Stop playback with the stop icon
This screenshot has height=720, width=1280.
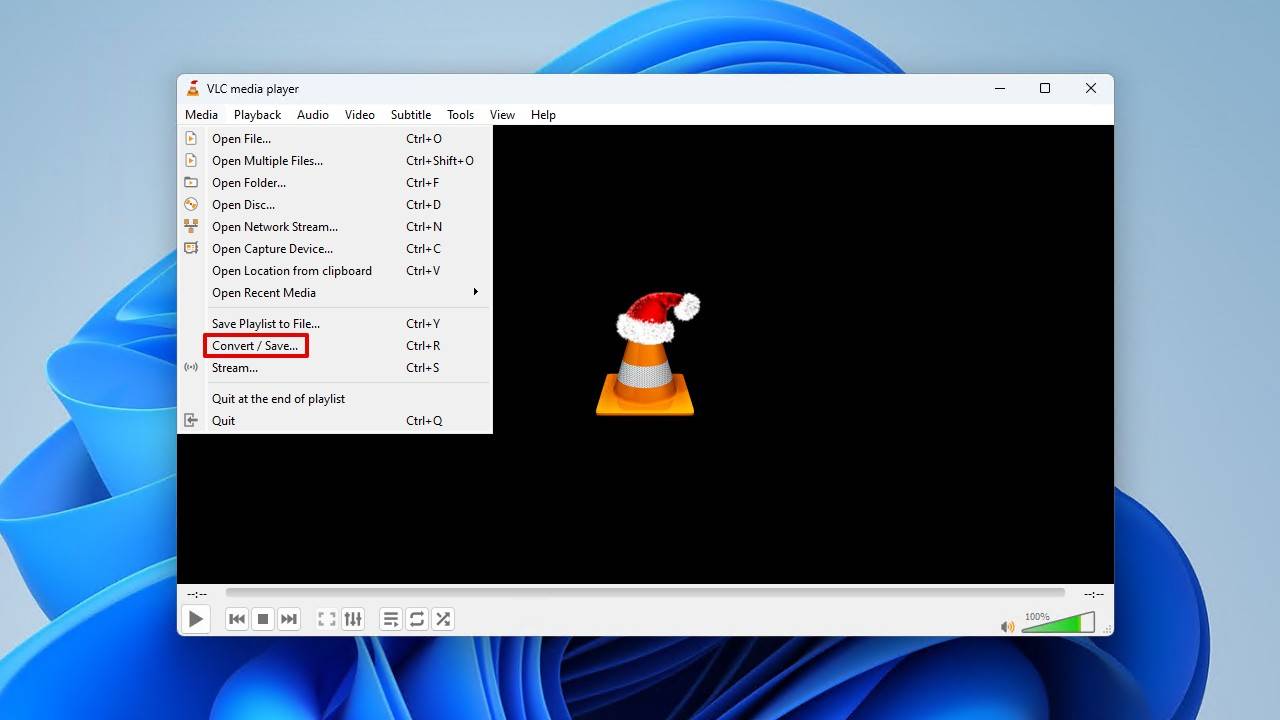(263, 619)
